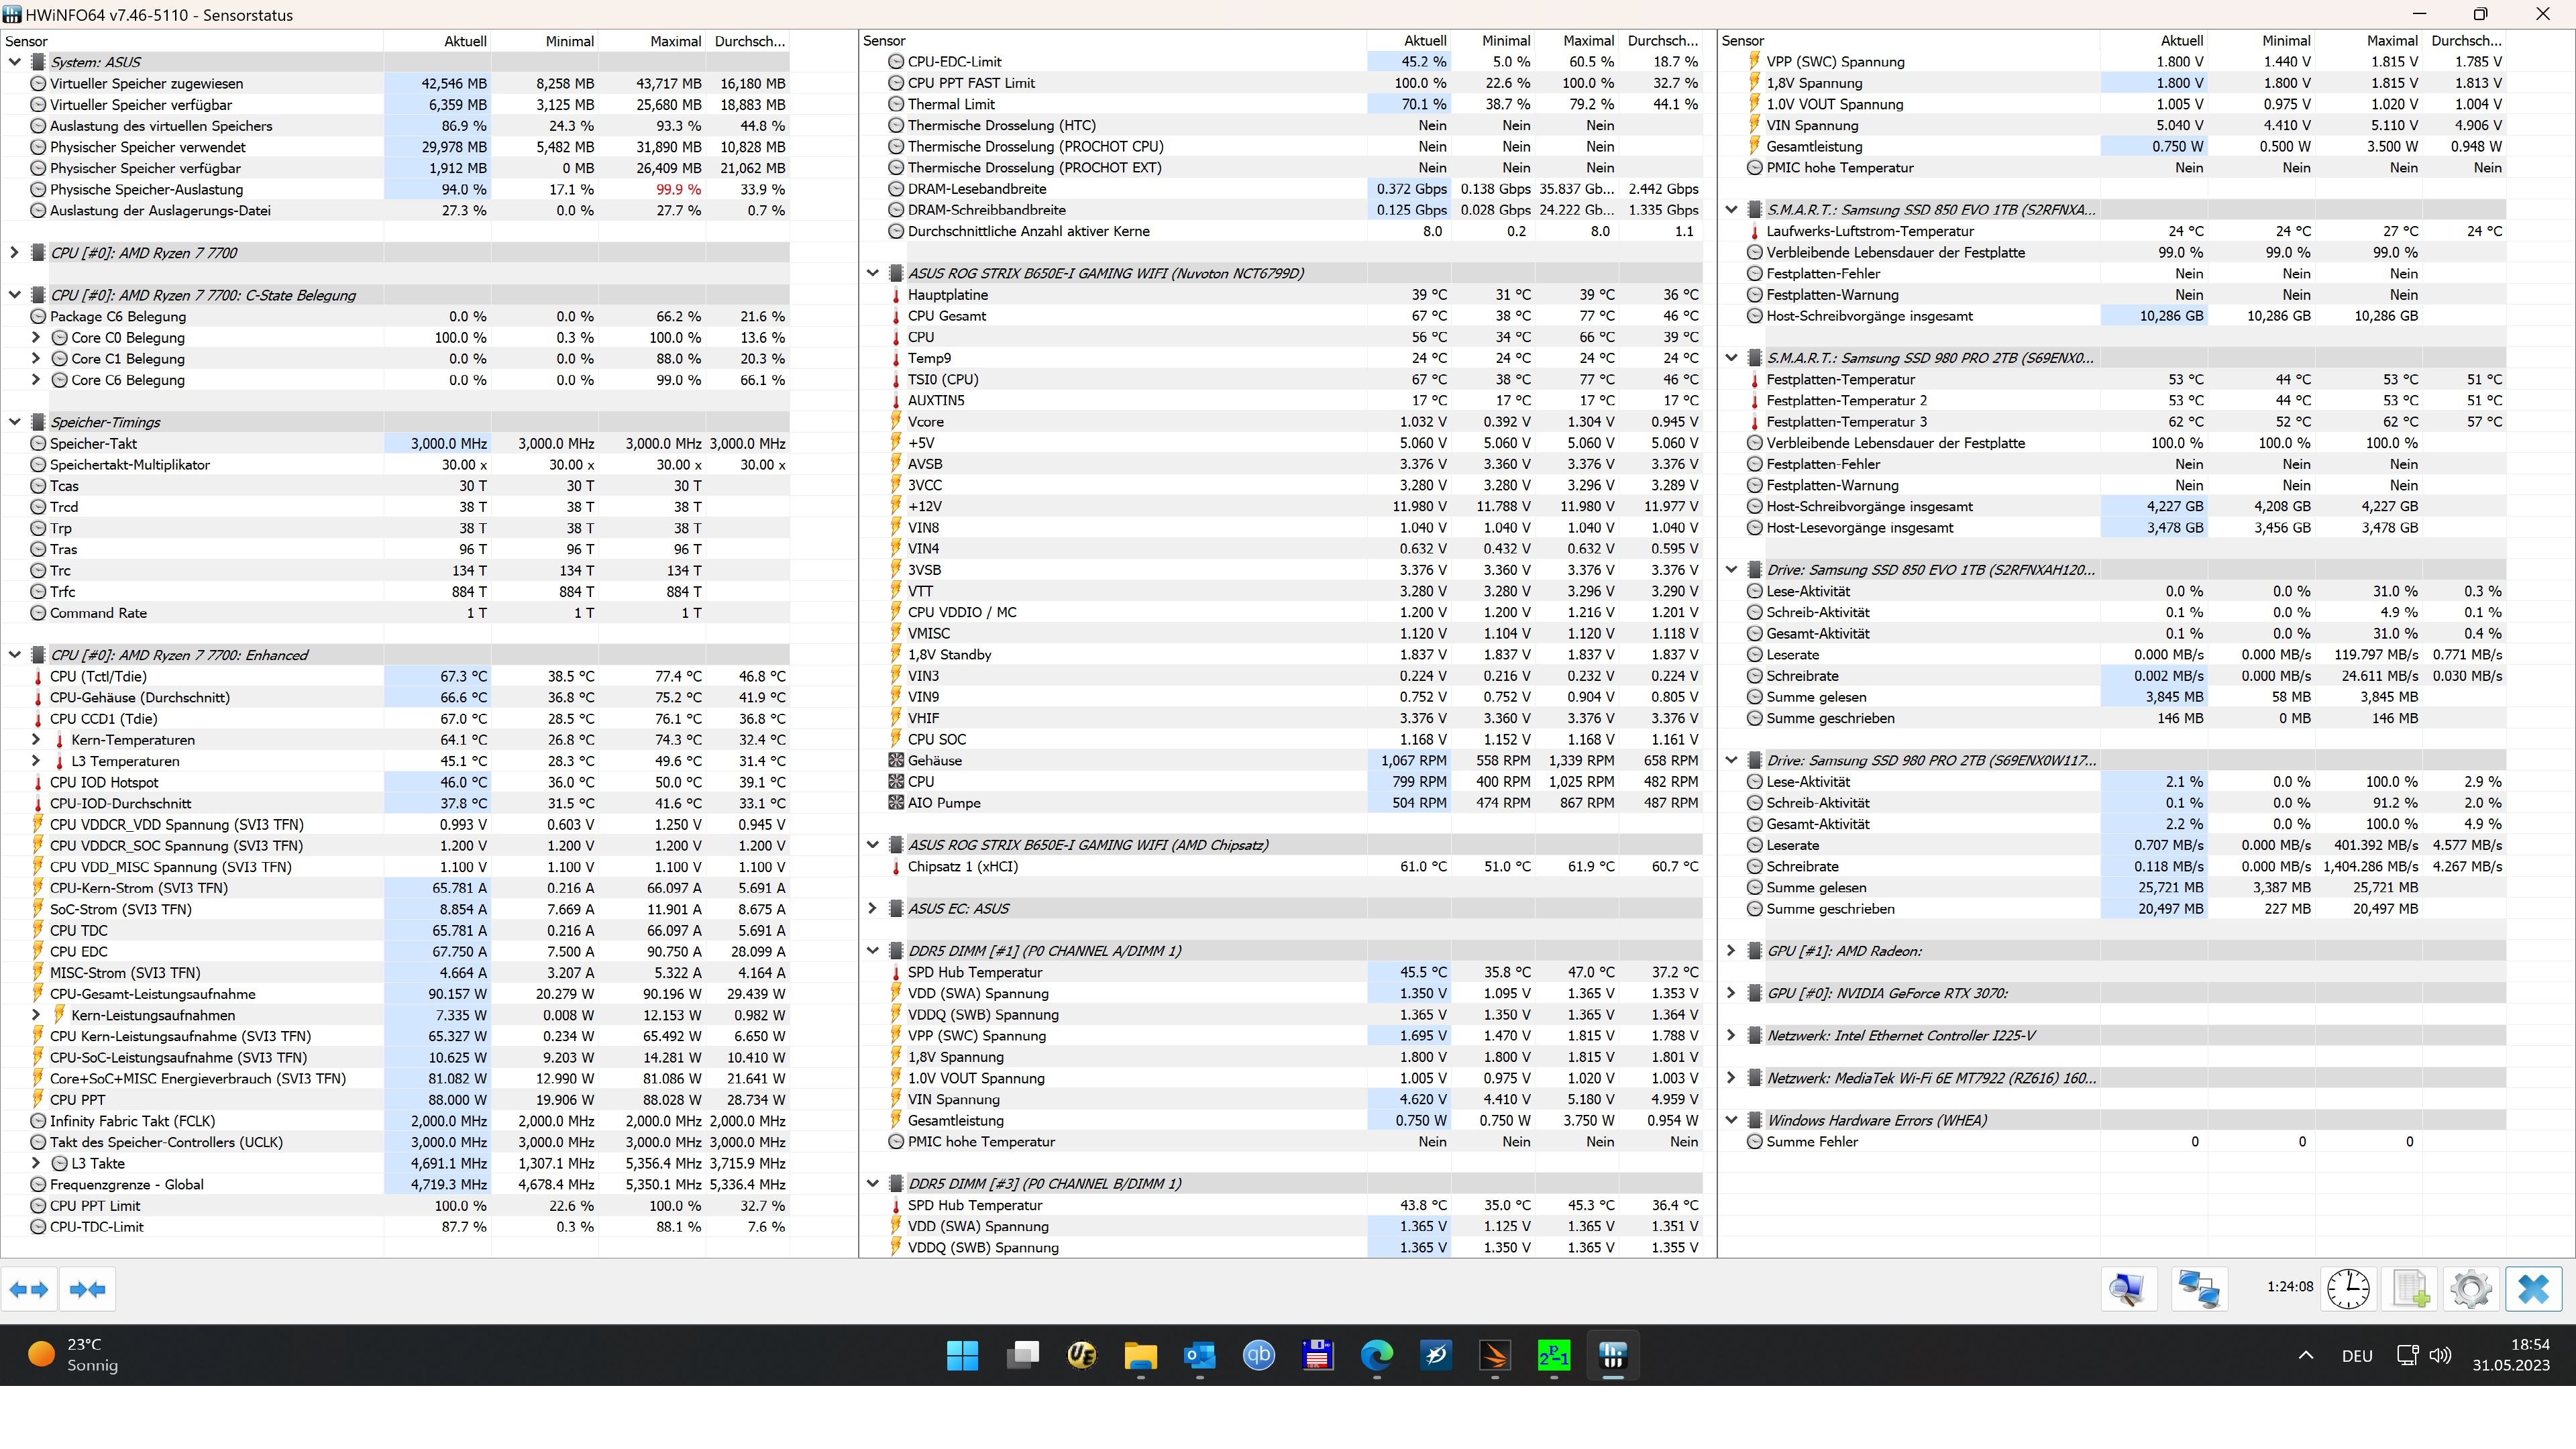This screenshot has height=1449, width=2576.
Task: Expand GPU [#0]: NVIDIA GeForce RTX 3070
Action: (x=1731, y=993)
